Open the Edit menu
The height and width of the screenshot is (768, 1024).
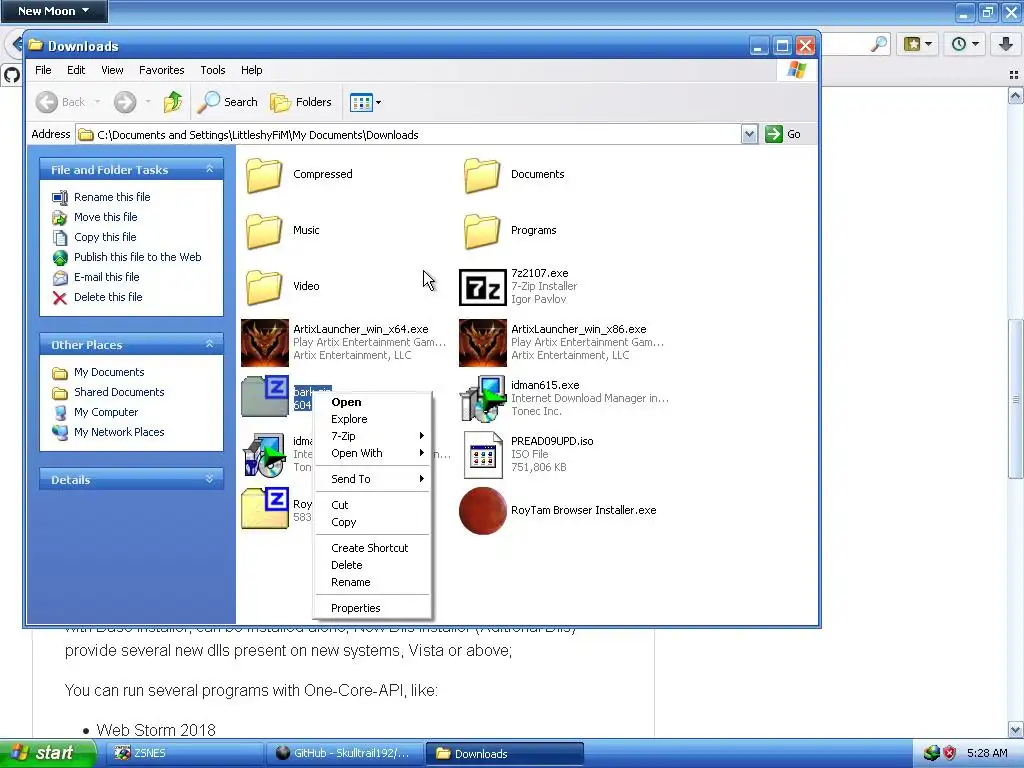click(x=76, y=70)
